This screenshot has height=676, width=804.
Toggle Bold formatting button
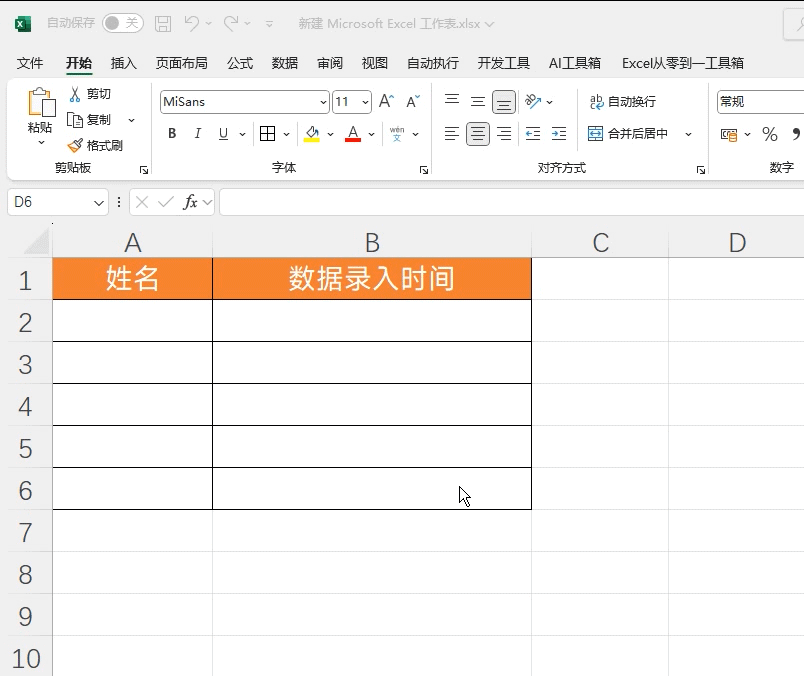click(x=172, y=134)
